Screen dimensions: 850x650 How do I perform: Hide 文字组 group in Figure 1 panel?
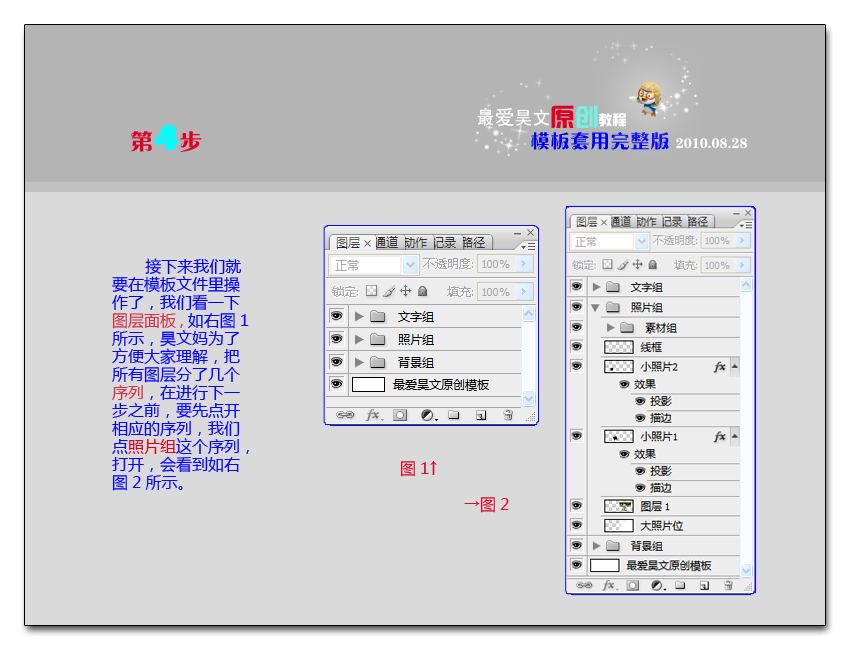click(337, 316)
